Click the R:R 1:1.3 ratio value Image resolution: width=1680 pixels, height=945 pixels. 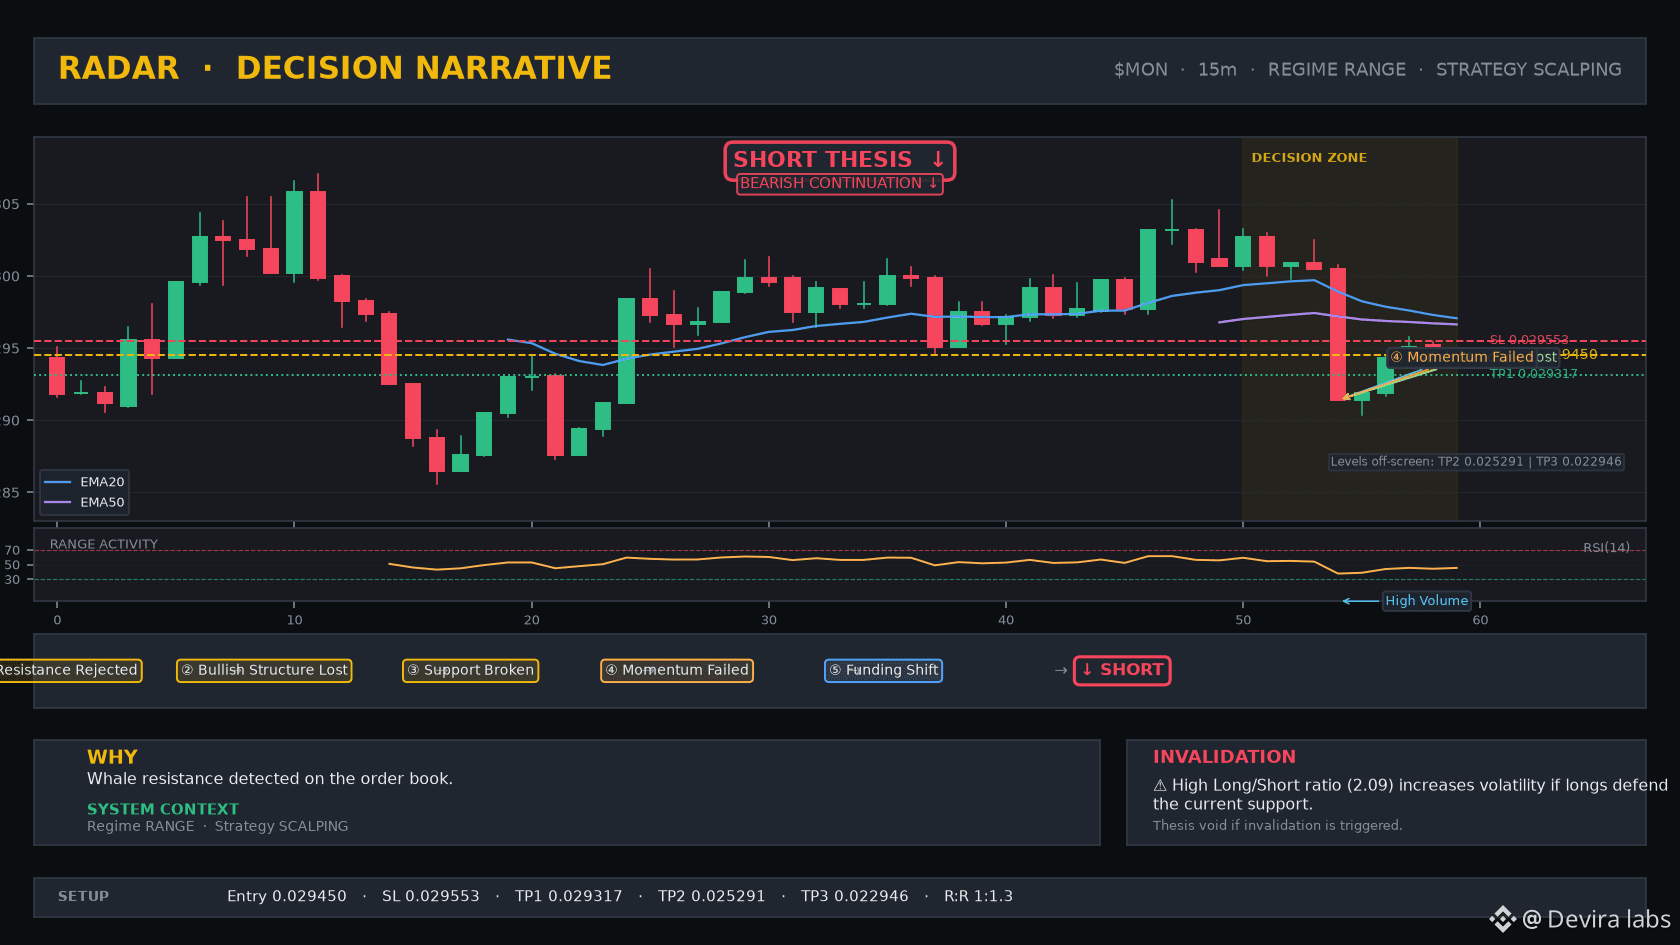tap(978, 897)
